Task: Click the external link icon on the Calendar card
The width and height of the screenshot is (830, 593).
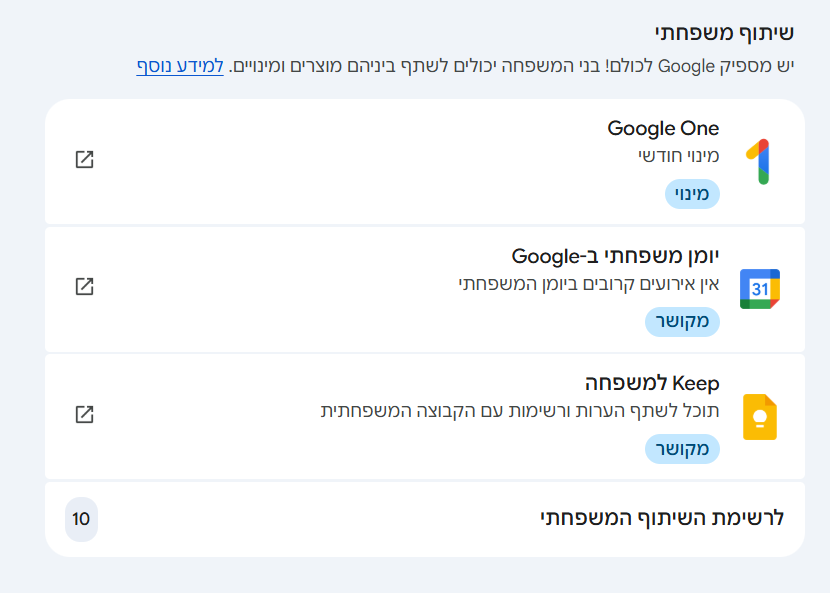Action: 85,285
